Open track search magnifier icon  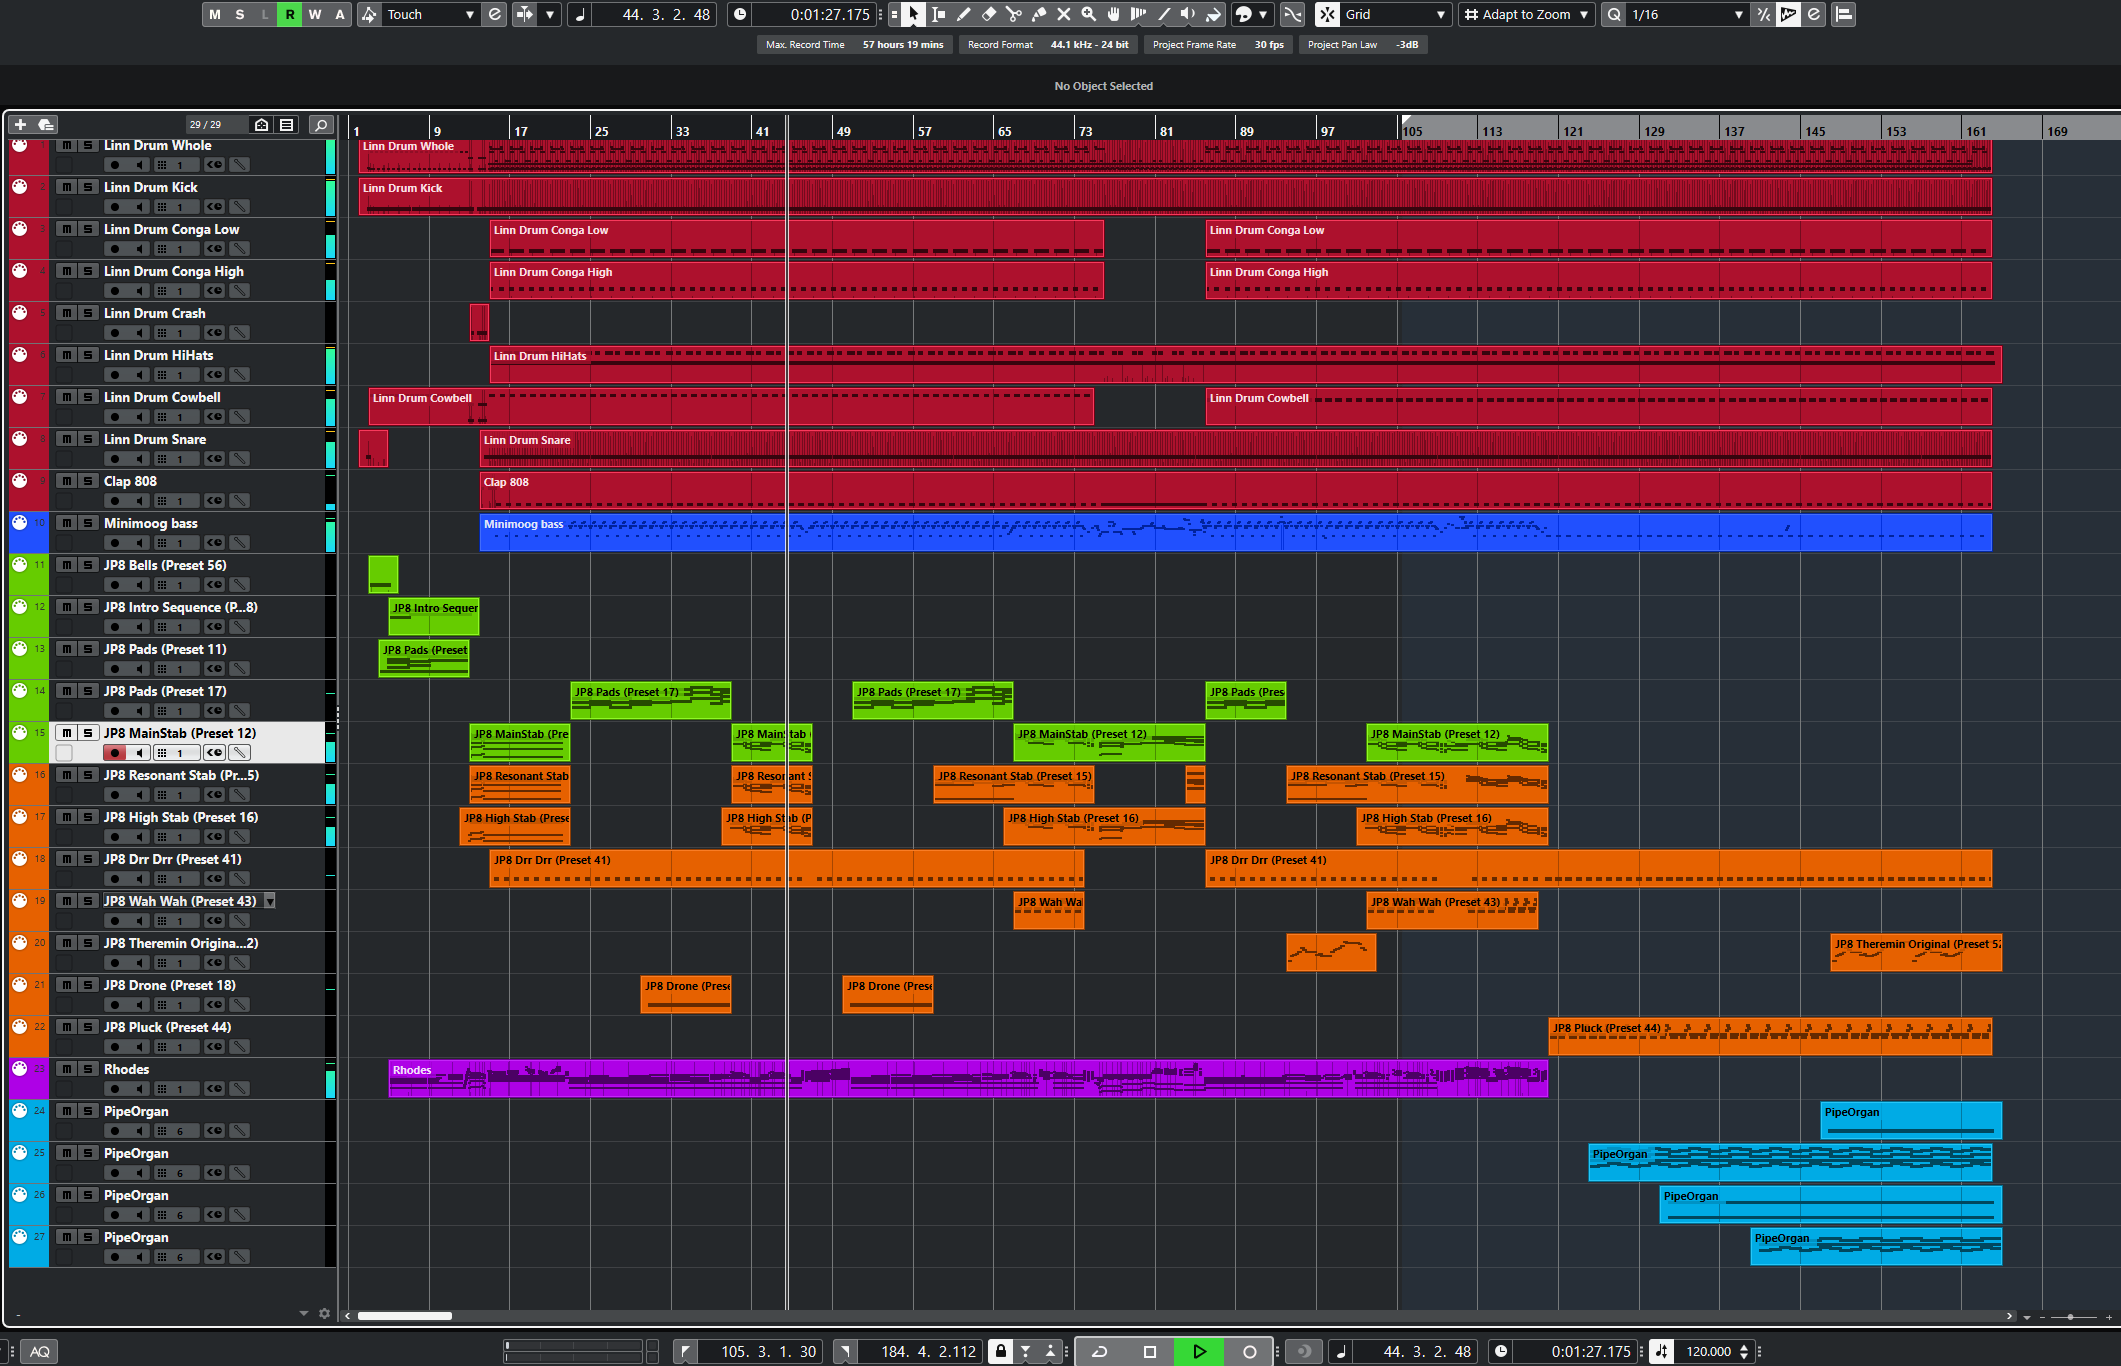[320, 125]
